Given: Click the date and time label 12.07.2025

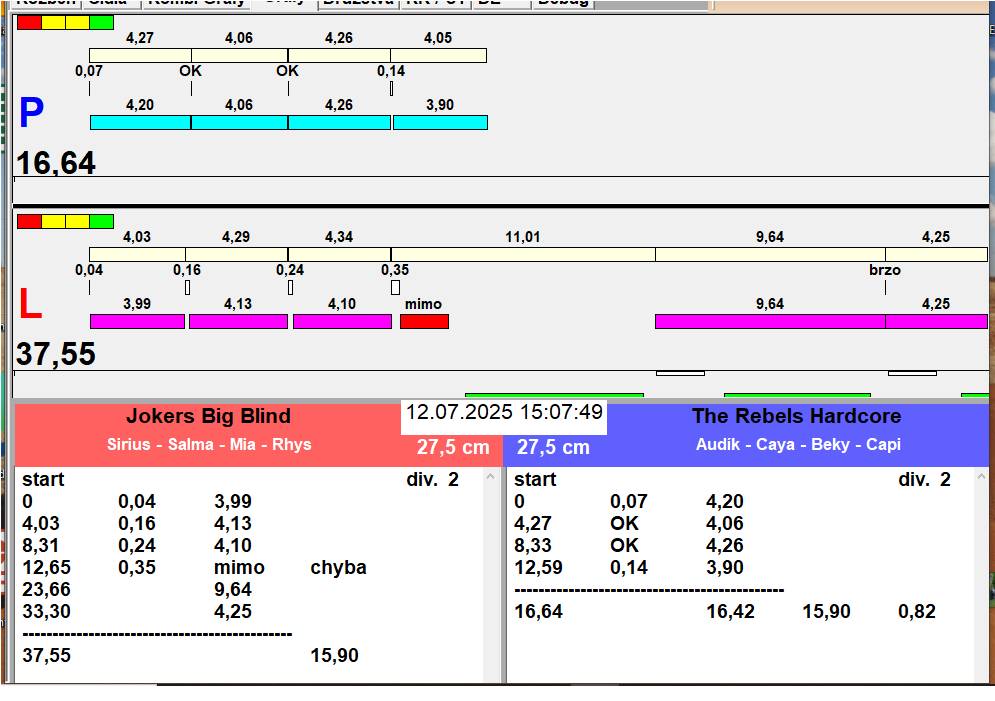Looking at the screenshot, I should point(504,412).
